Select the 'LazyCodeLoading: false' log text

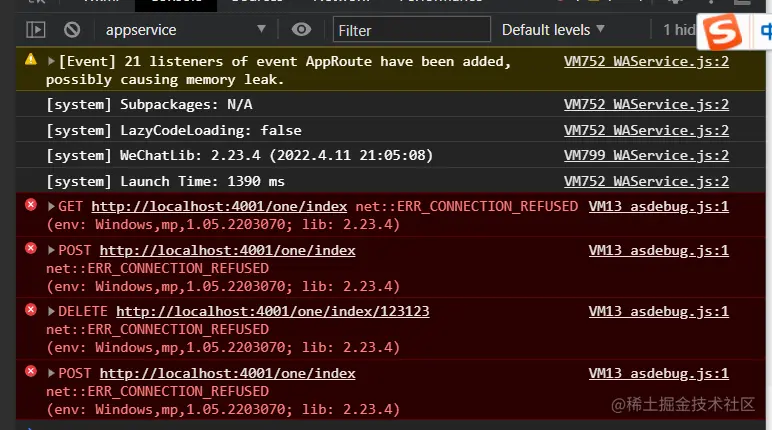tap(211, 131)
